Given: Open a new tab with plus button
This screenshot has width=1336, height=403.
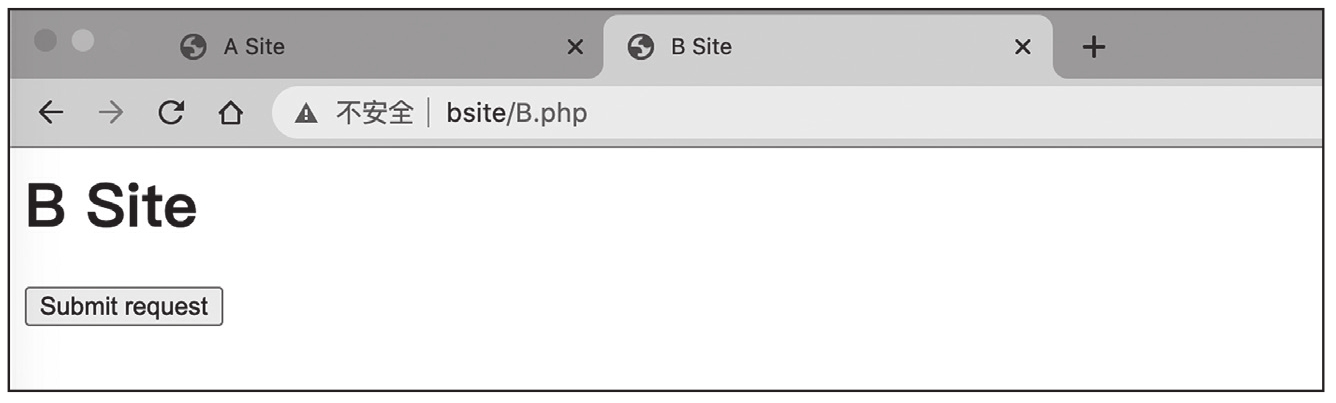Looking at the screenshot, I should coord(1094,47).
